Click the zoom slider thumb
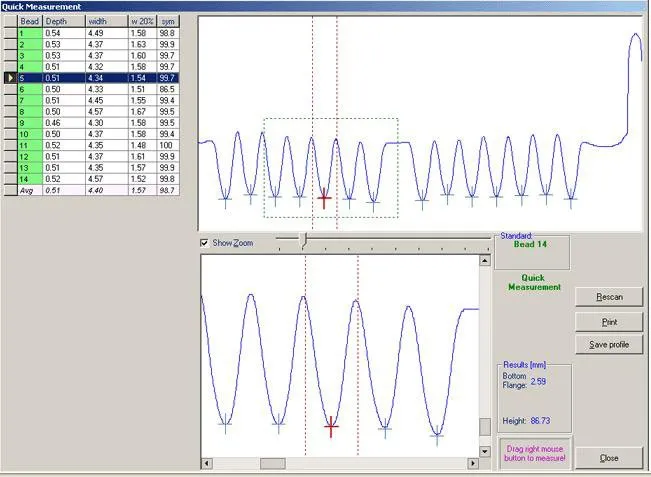Viewport: 651px width, 477px height. [304, 240]
